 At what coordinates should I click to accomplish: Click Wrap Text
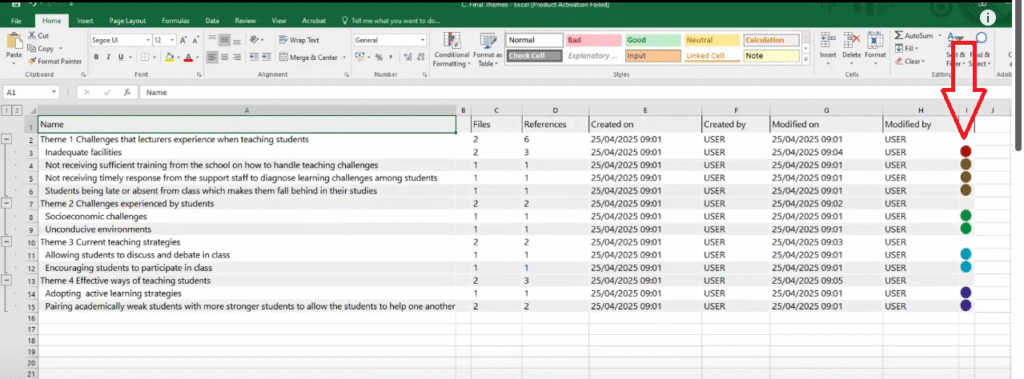coord(299,40)
